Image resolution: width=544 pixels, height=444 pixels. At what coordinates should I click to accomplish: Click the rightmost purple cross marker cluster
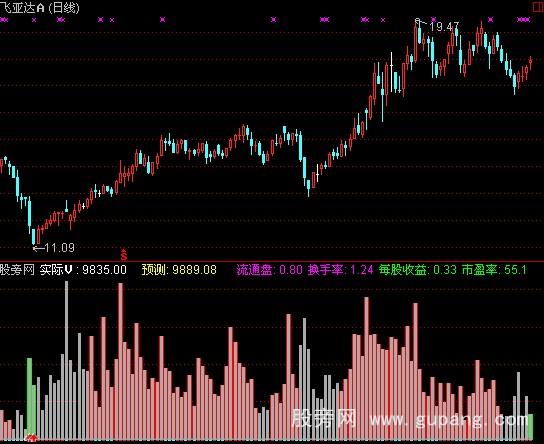point(524,20)
